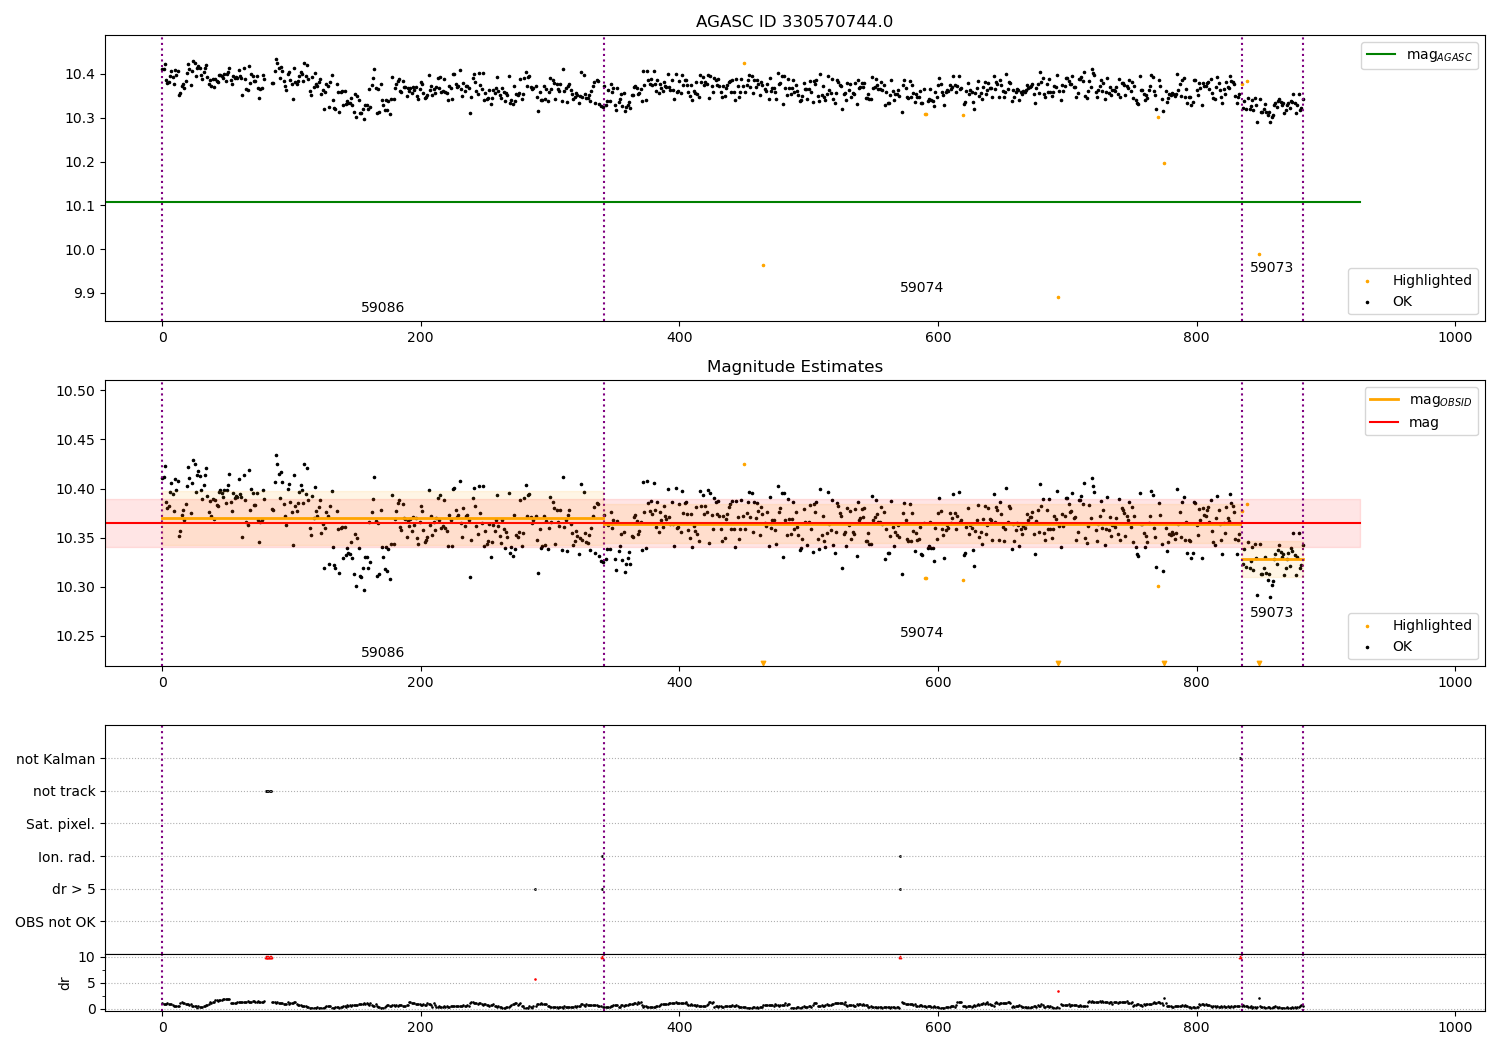Screen dimensions: 1500x1050
Task: Click the 'not Kalman' row label
Action: [x=56, y=759]
